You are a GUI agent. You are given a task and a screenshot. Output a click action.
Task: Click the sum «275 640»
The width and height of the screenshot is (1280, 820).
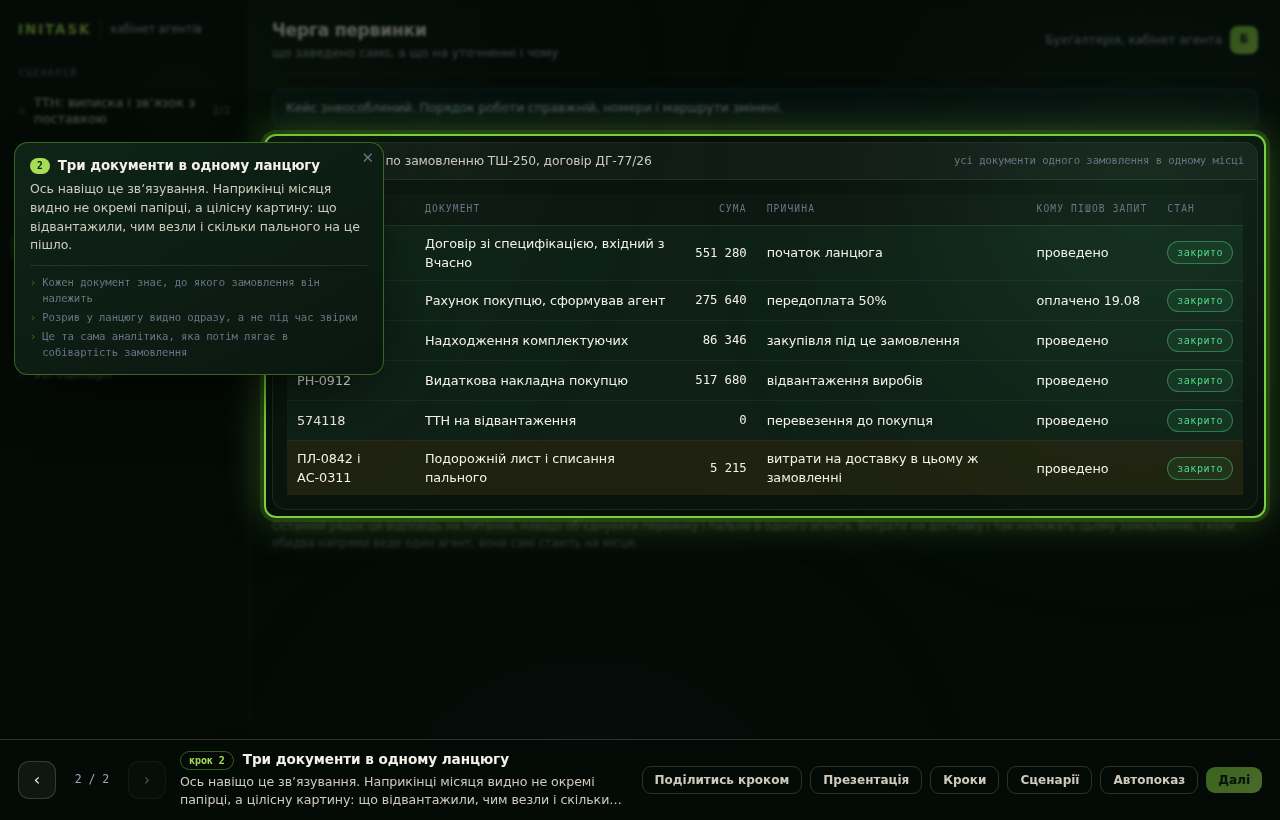pos(721,301)
